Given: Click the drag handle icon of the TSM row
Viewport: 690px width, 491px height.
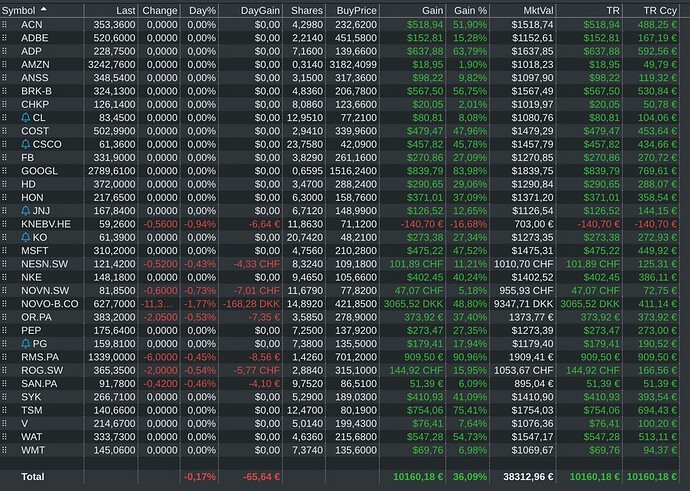Looking at the screenshot, I should coord(4,410).
